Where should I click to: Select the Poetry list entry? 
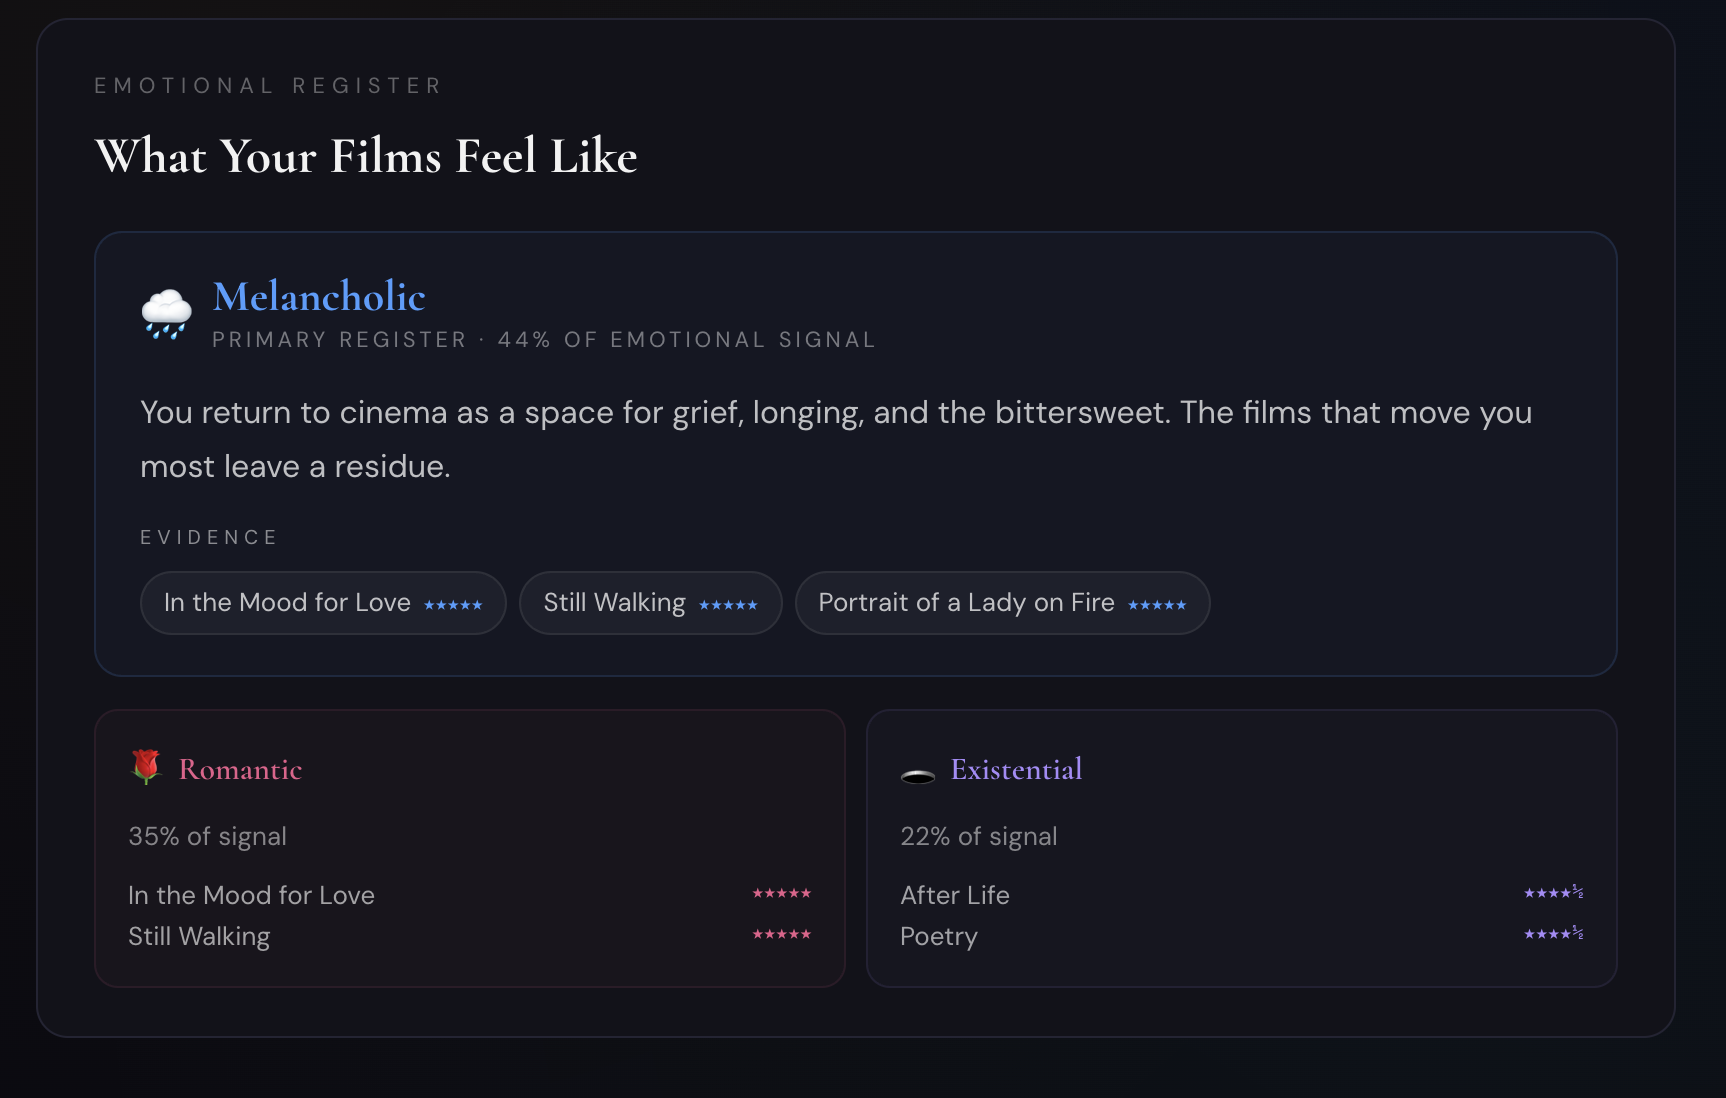[x=938, y=936]
